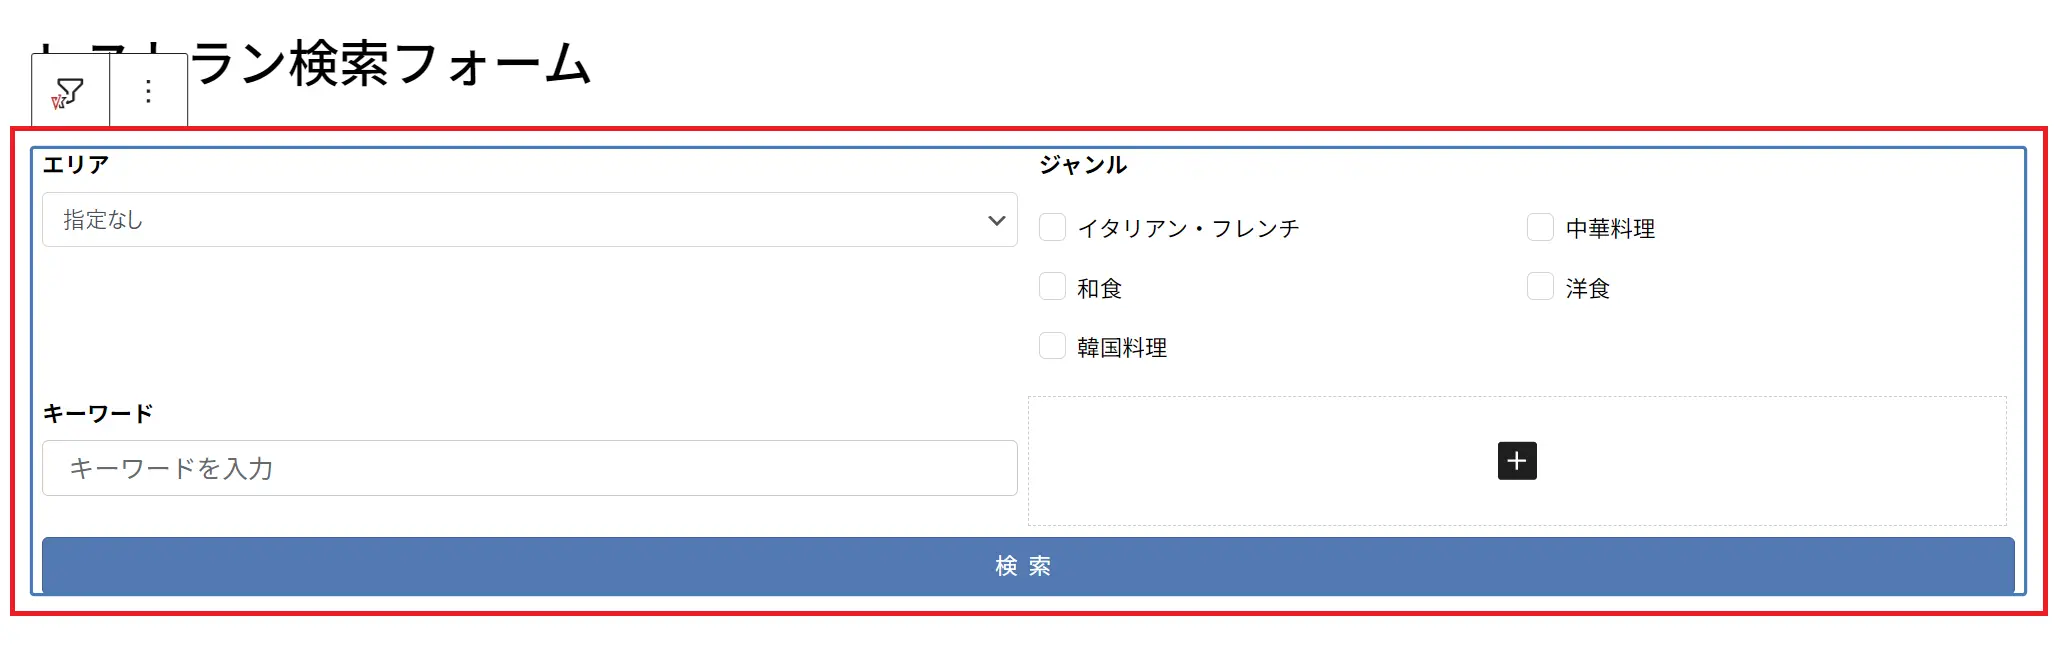Image resolution: width=2062 pixels, height=649 pixels.
Task: Select the キーワード label
Action: (98, 413)
